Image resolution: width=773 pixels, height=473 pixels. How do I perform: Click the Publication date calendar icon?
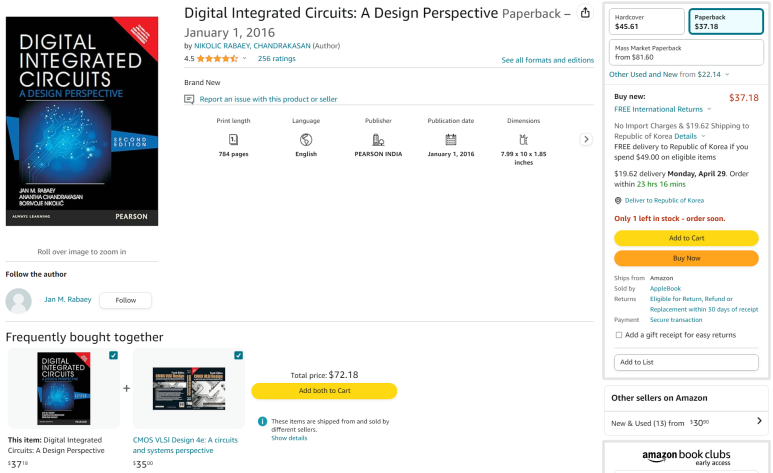click(x=451, y=140)
